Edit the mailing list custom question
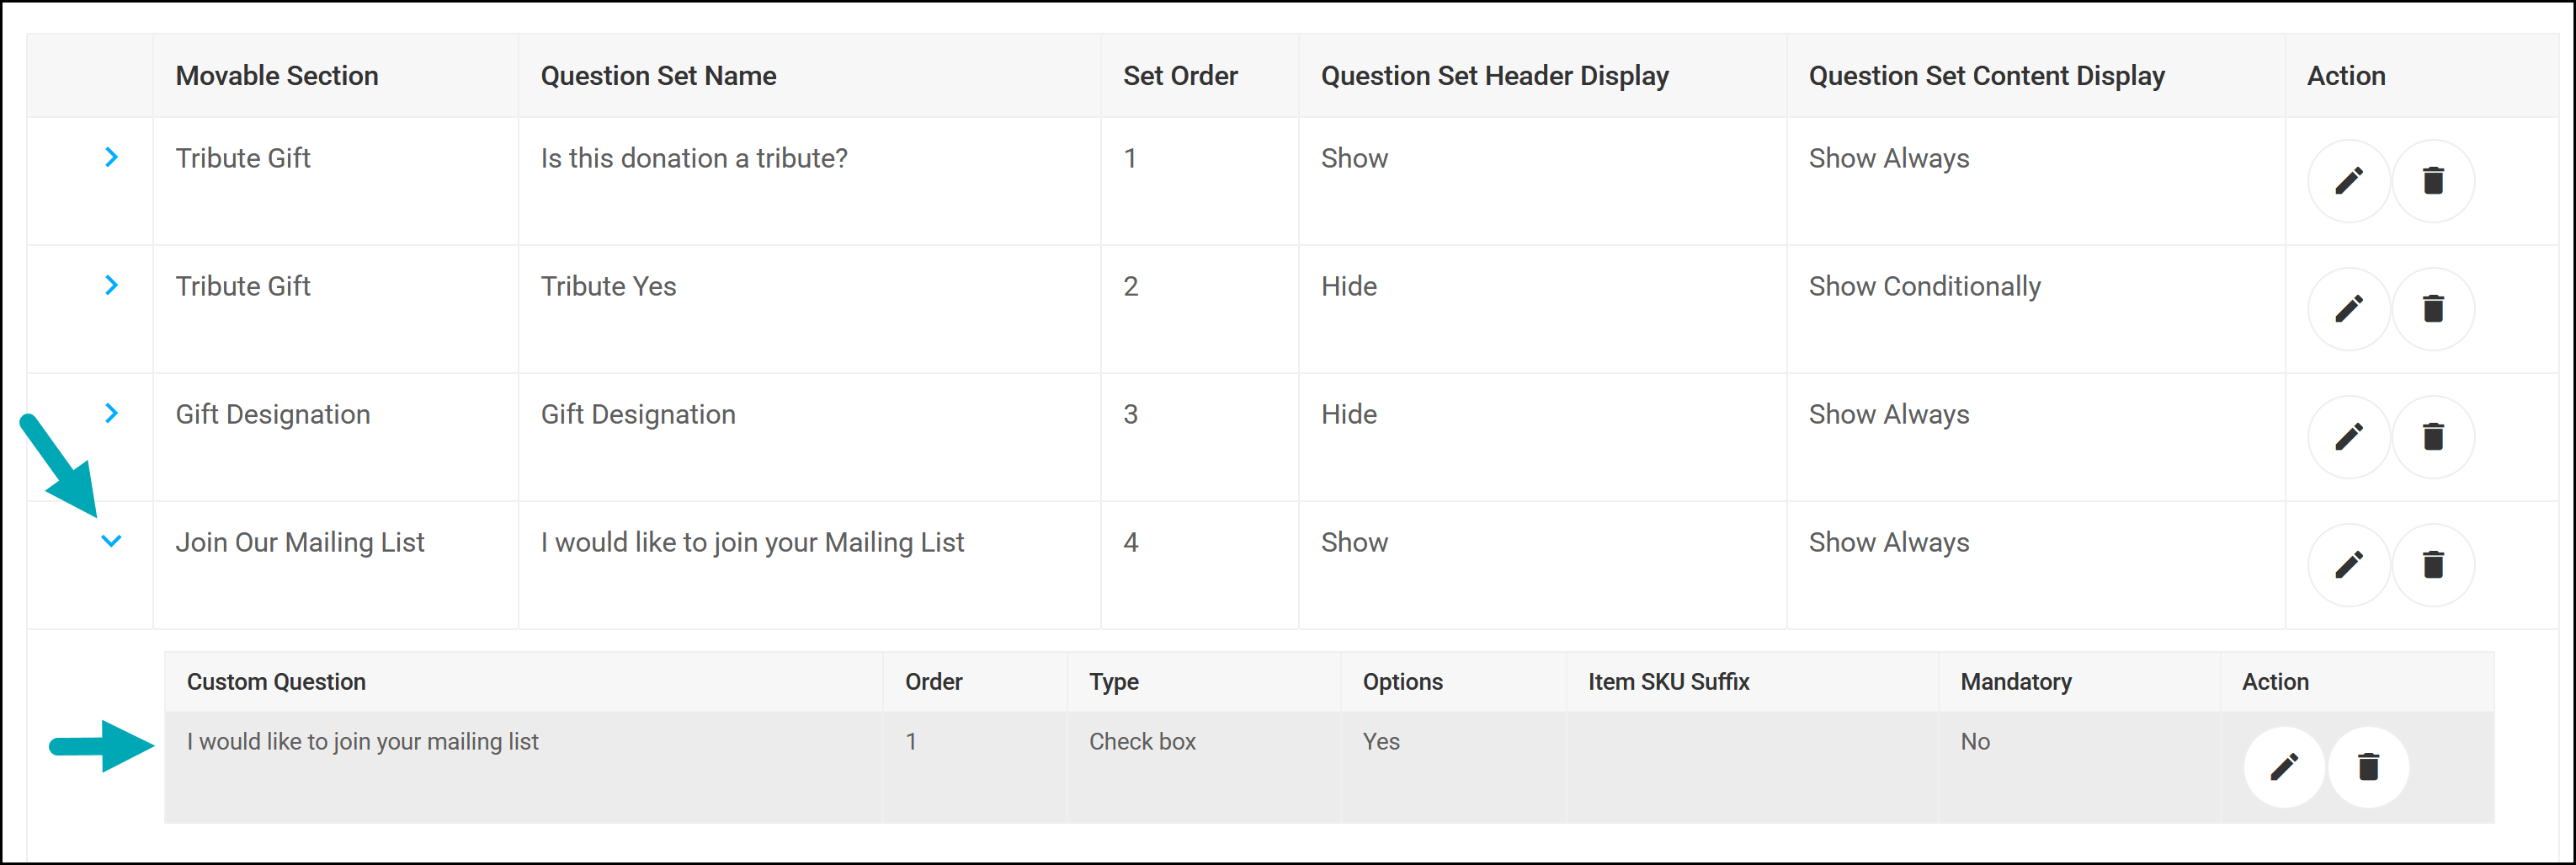 [2284, 767]
